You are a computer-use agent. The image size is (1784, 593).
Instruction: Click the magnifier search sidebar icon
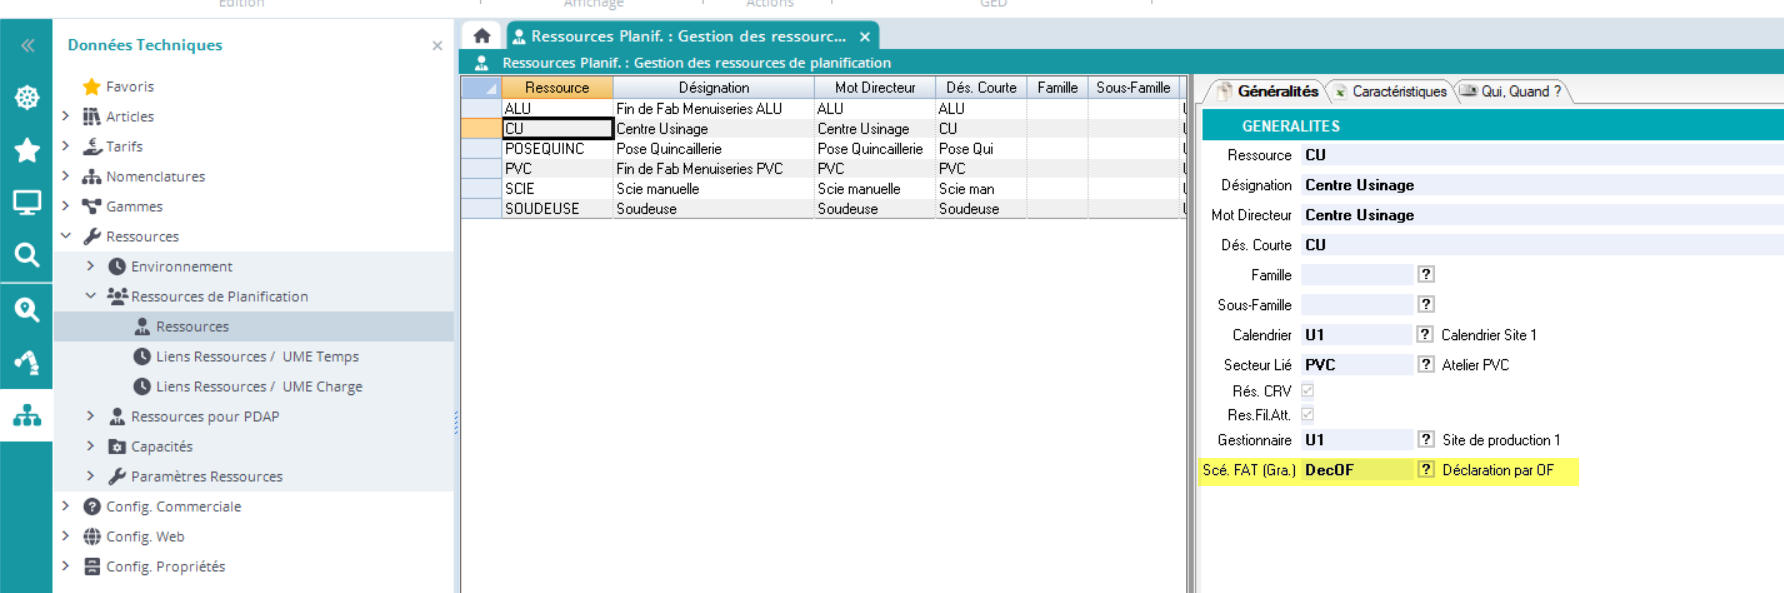(27, 255)
